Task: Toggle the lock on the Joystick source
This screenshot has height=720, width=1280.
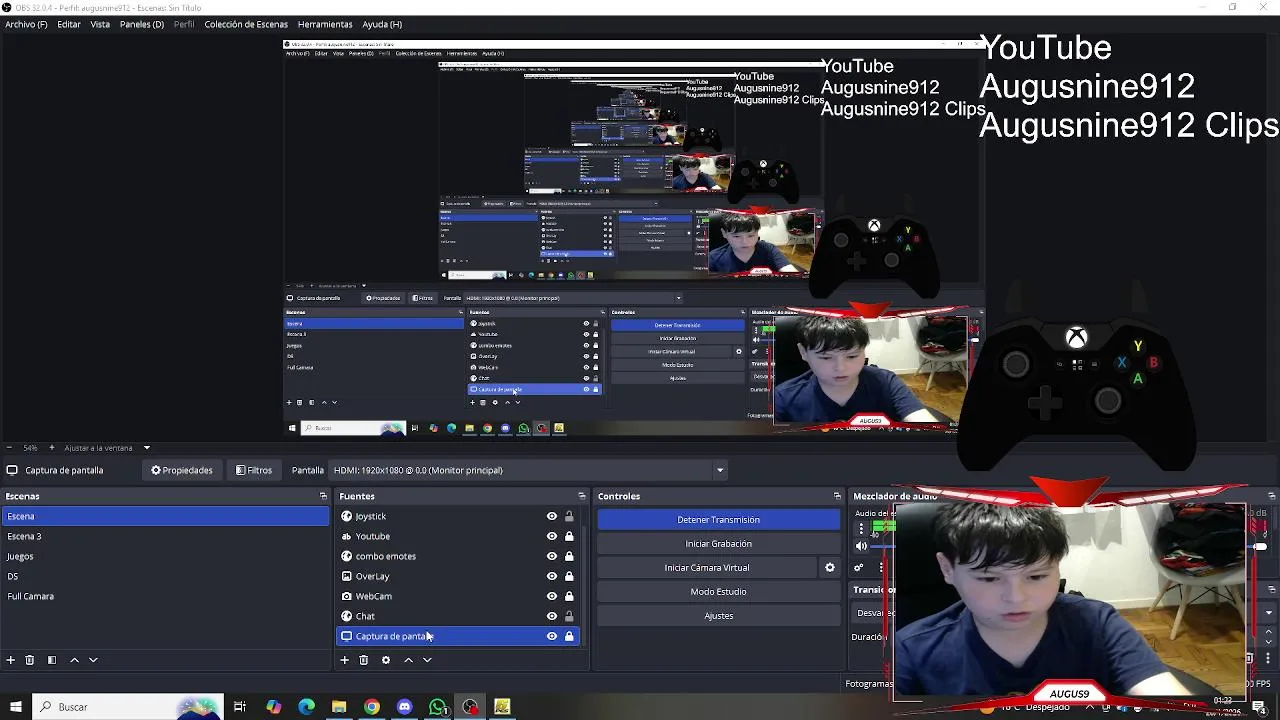Action: [569, 516]
